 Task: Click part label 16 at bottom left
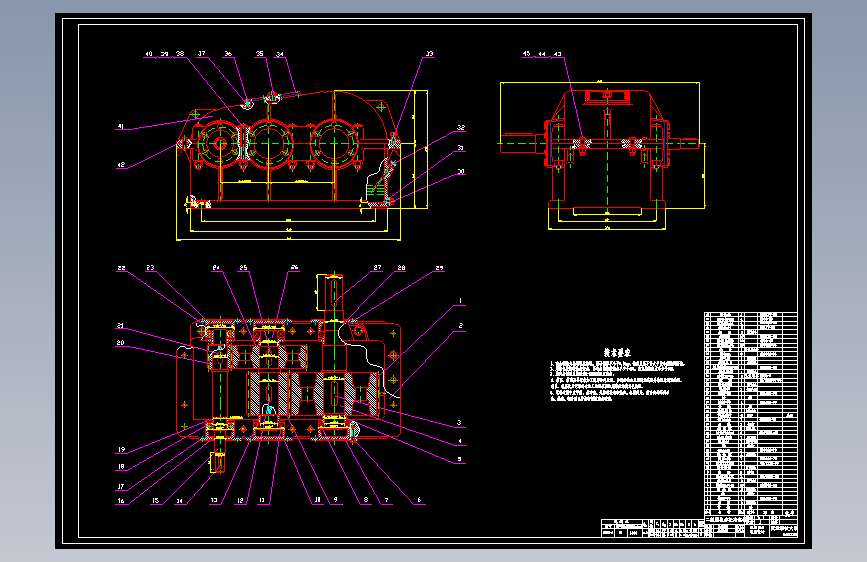(121, 501)
